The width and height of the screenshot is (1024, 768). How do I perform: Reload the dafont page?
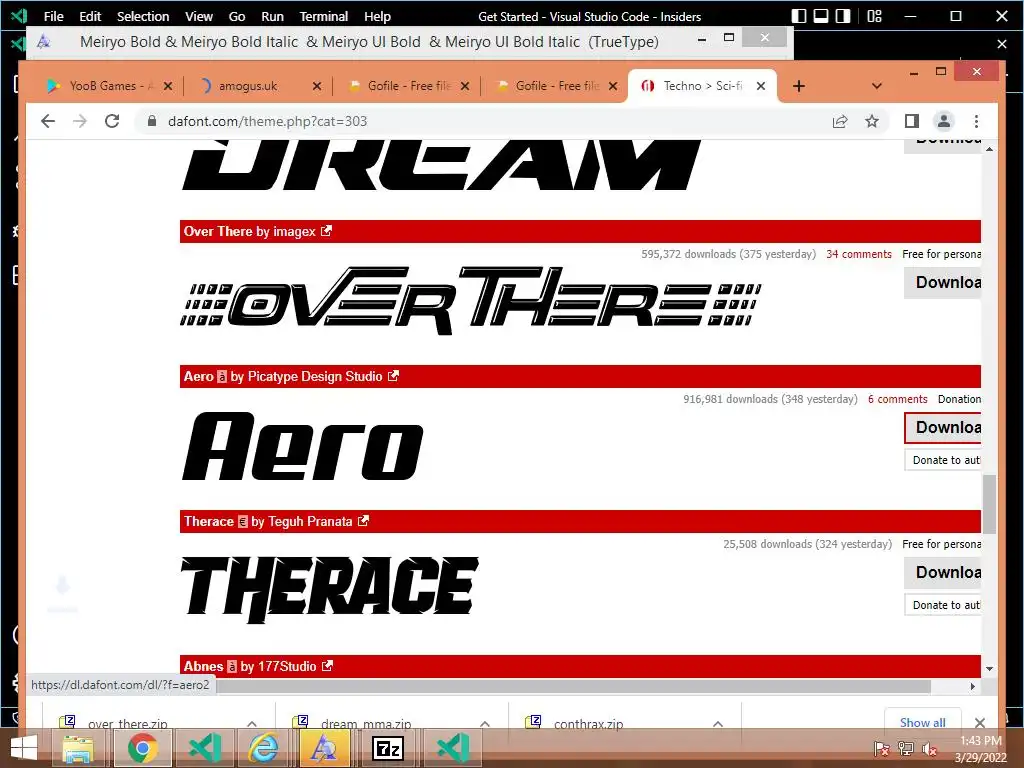pyautogui.click(x=112, y=121)
